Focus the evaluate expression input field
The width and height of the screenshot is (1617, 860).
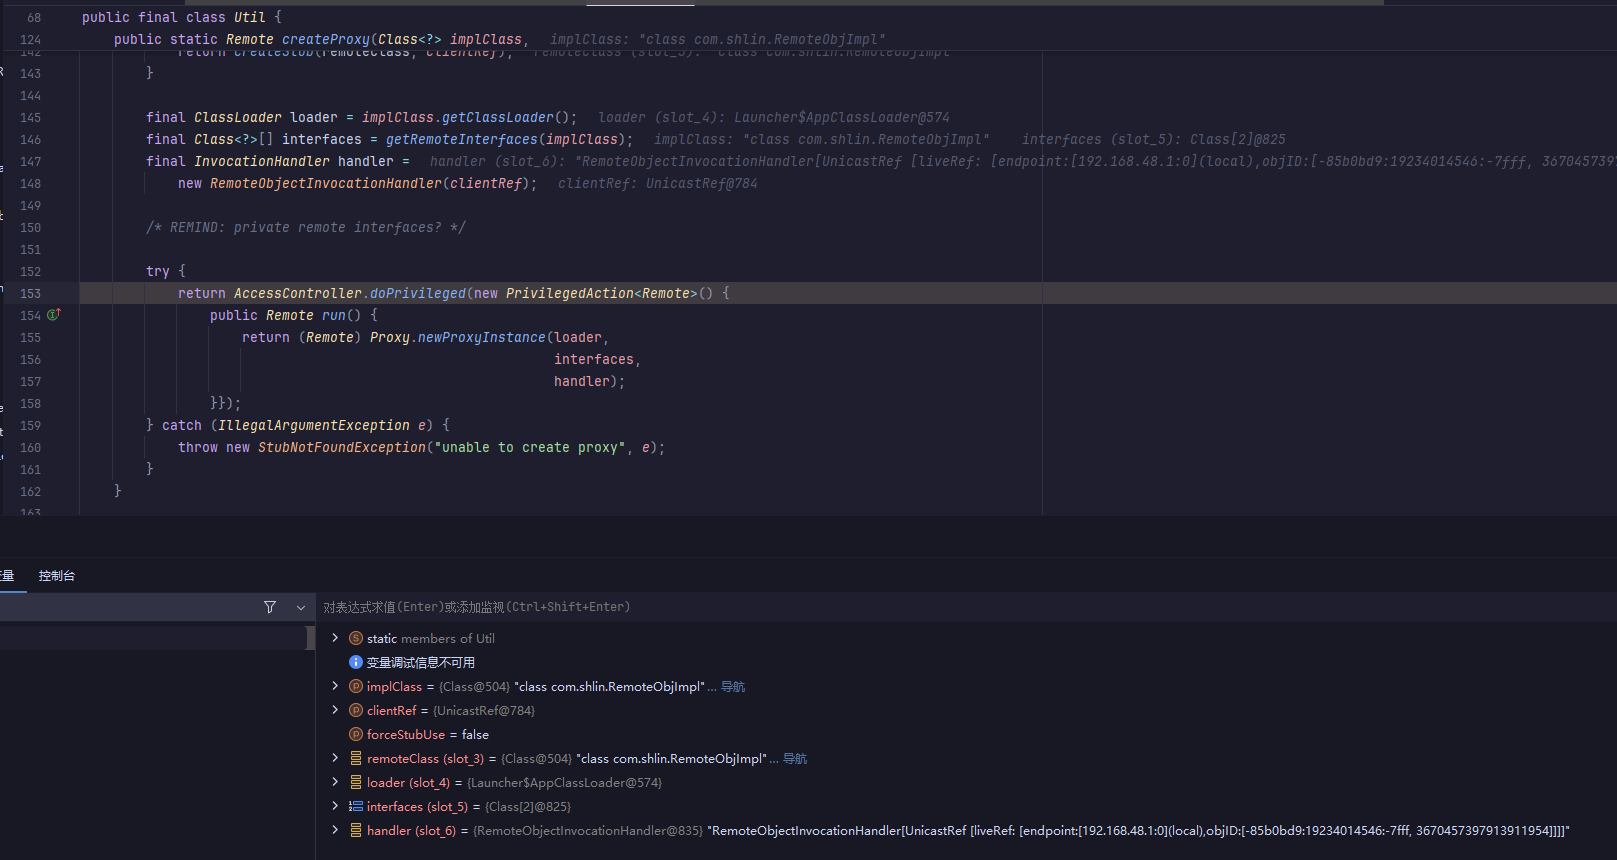pyautogui.click(x=966, y=607)
